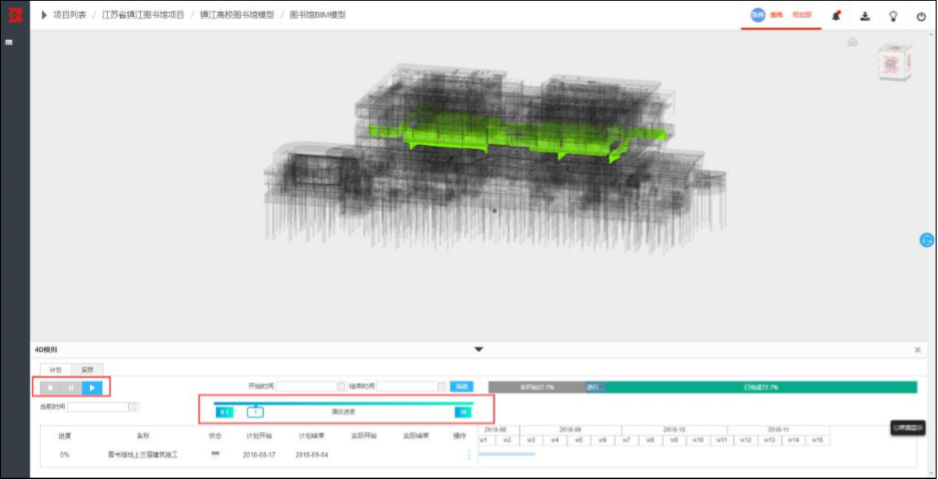This screenshot has width=938, height=479.
Task: Click the 结束时间 input field
Action: (412, 387)
